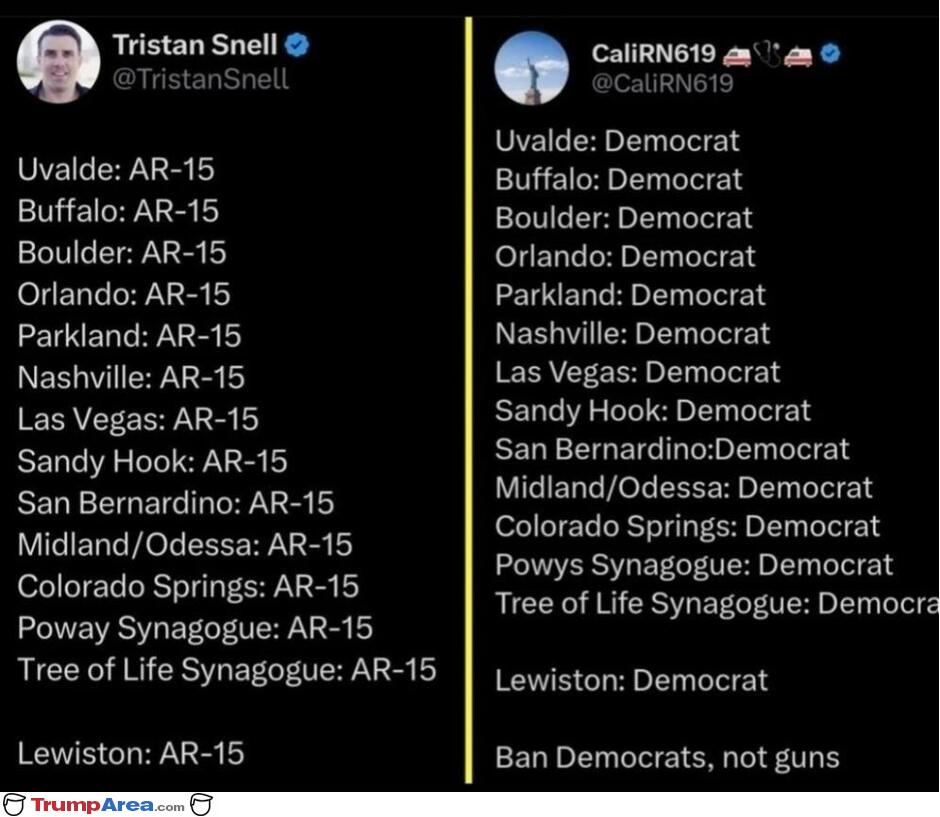Open the TrumpArea.com watermark link

coord(108,805)
